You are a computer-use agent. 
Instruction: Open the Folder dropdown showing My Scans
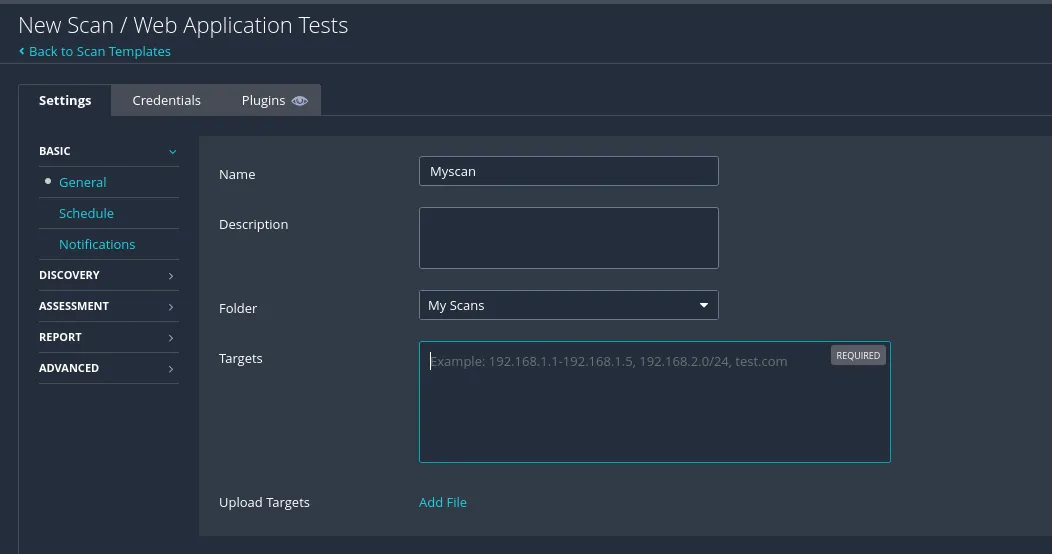[568, 305]
